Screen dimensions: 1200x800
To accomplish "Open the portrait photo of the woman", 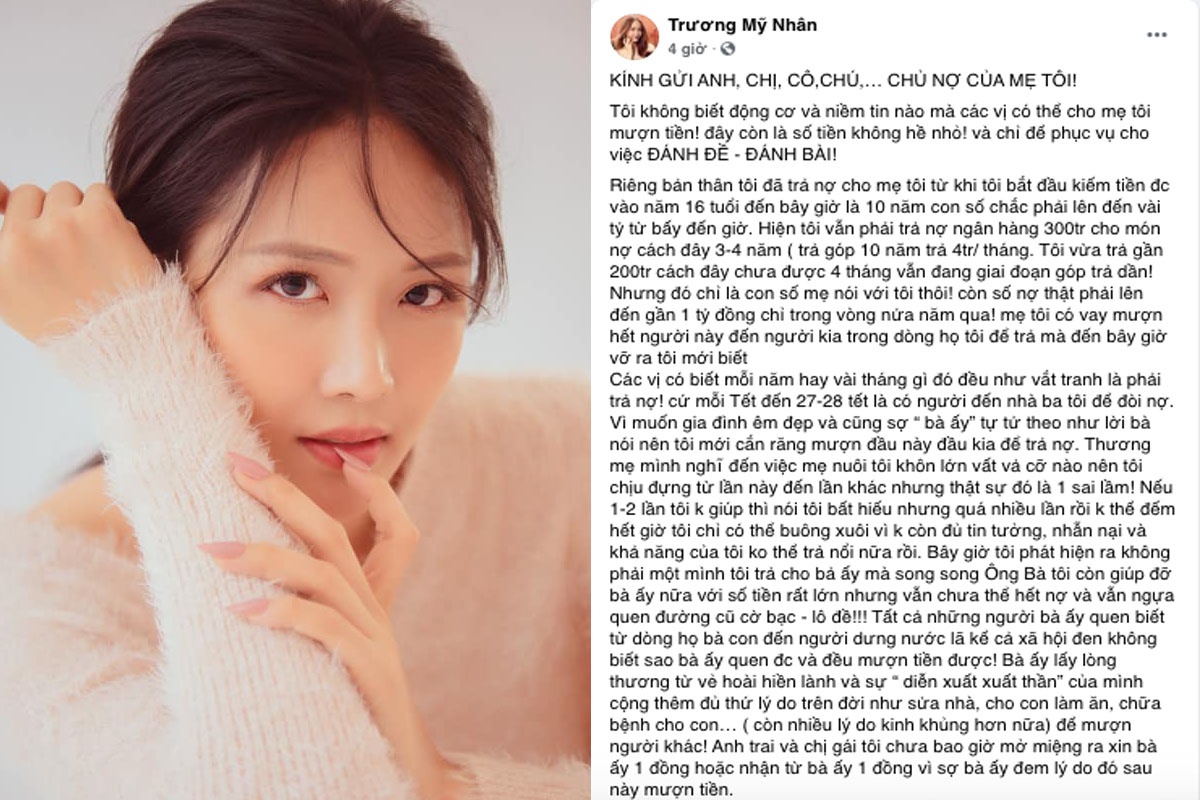I will pyautogui.click(x=295, y=400).
